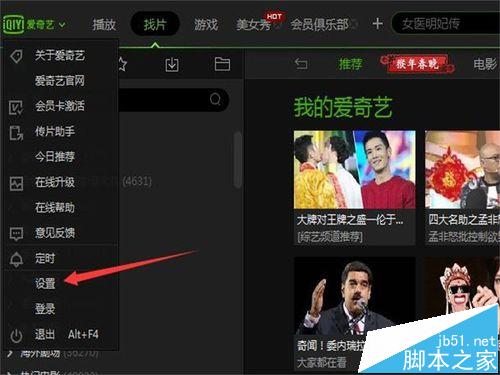The width and height of the screenshot is (500, 375).
Task: Click the chat bubble icon beside 意见反馈
Action: pos(16,234)
